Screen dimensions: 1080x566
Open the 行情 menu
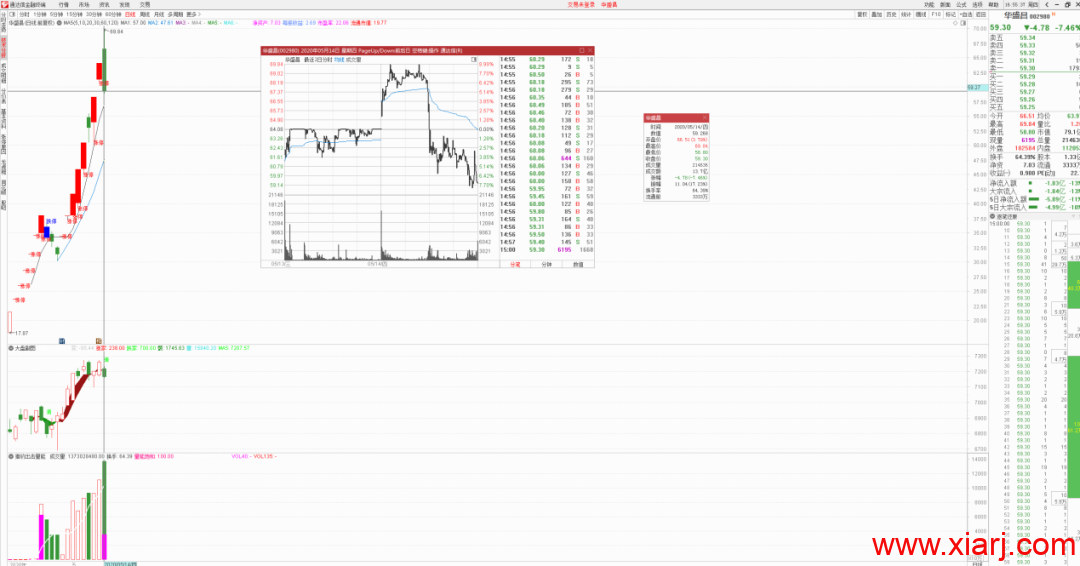click(x=64, y=4)
